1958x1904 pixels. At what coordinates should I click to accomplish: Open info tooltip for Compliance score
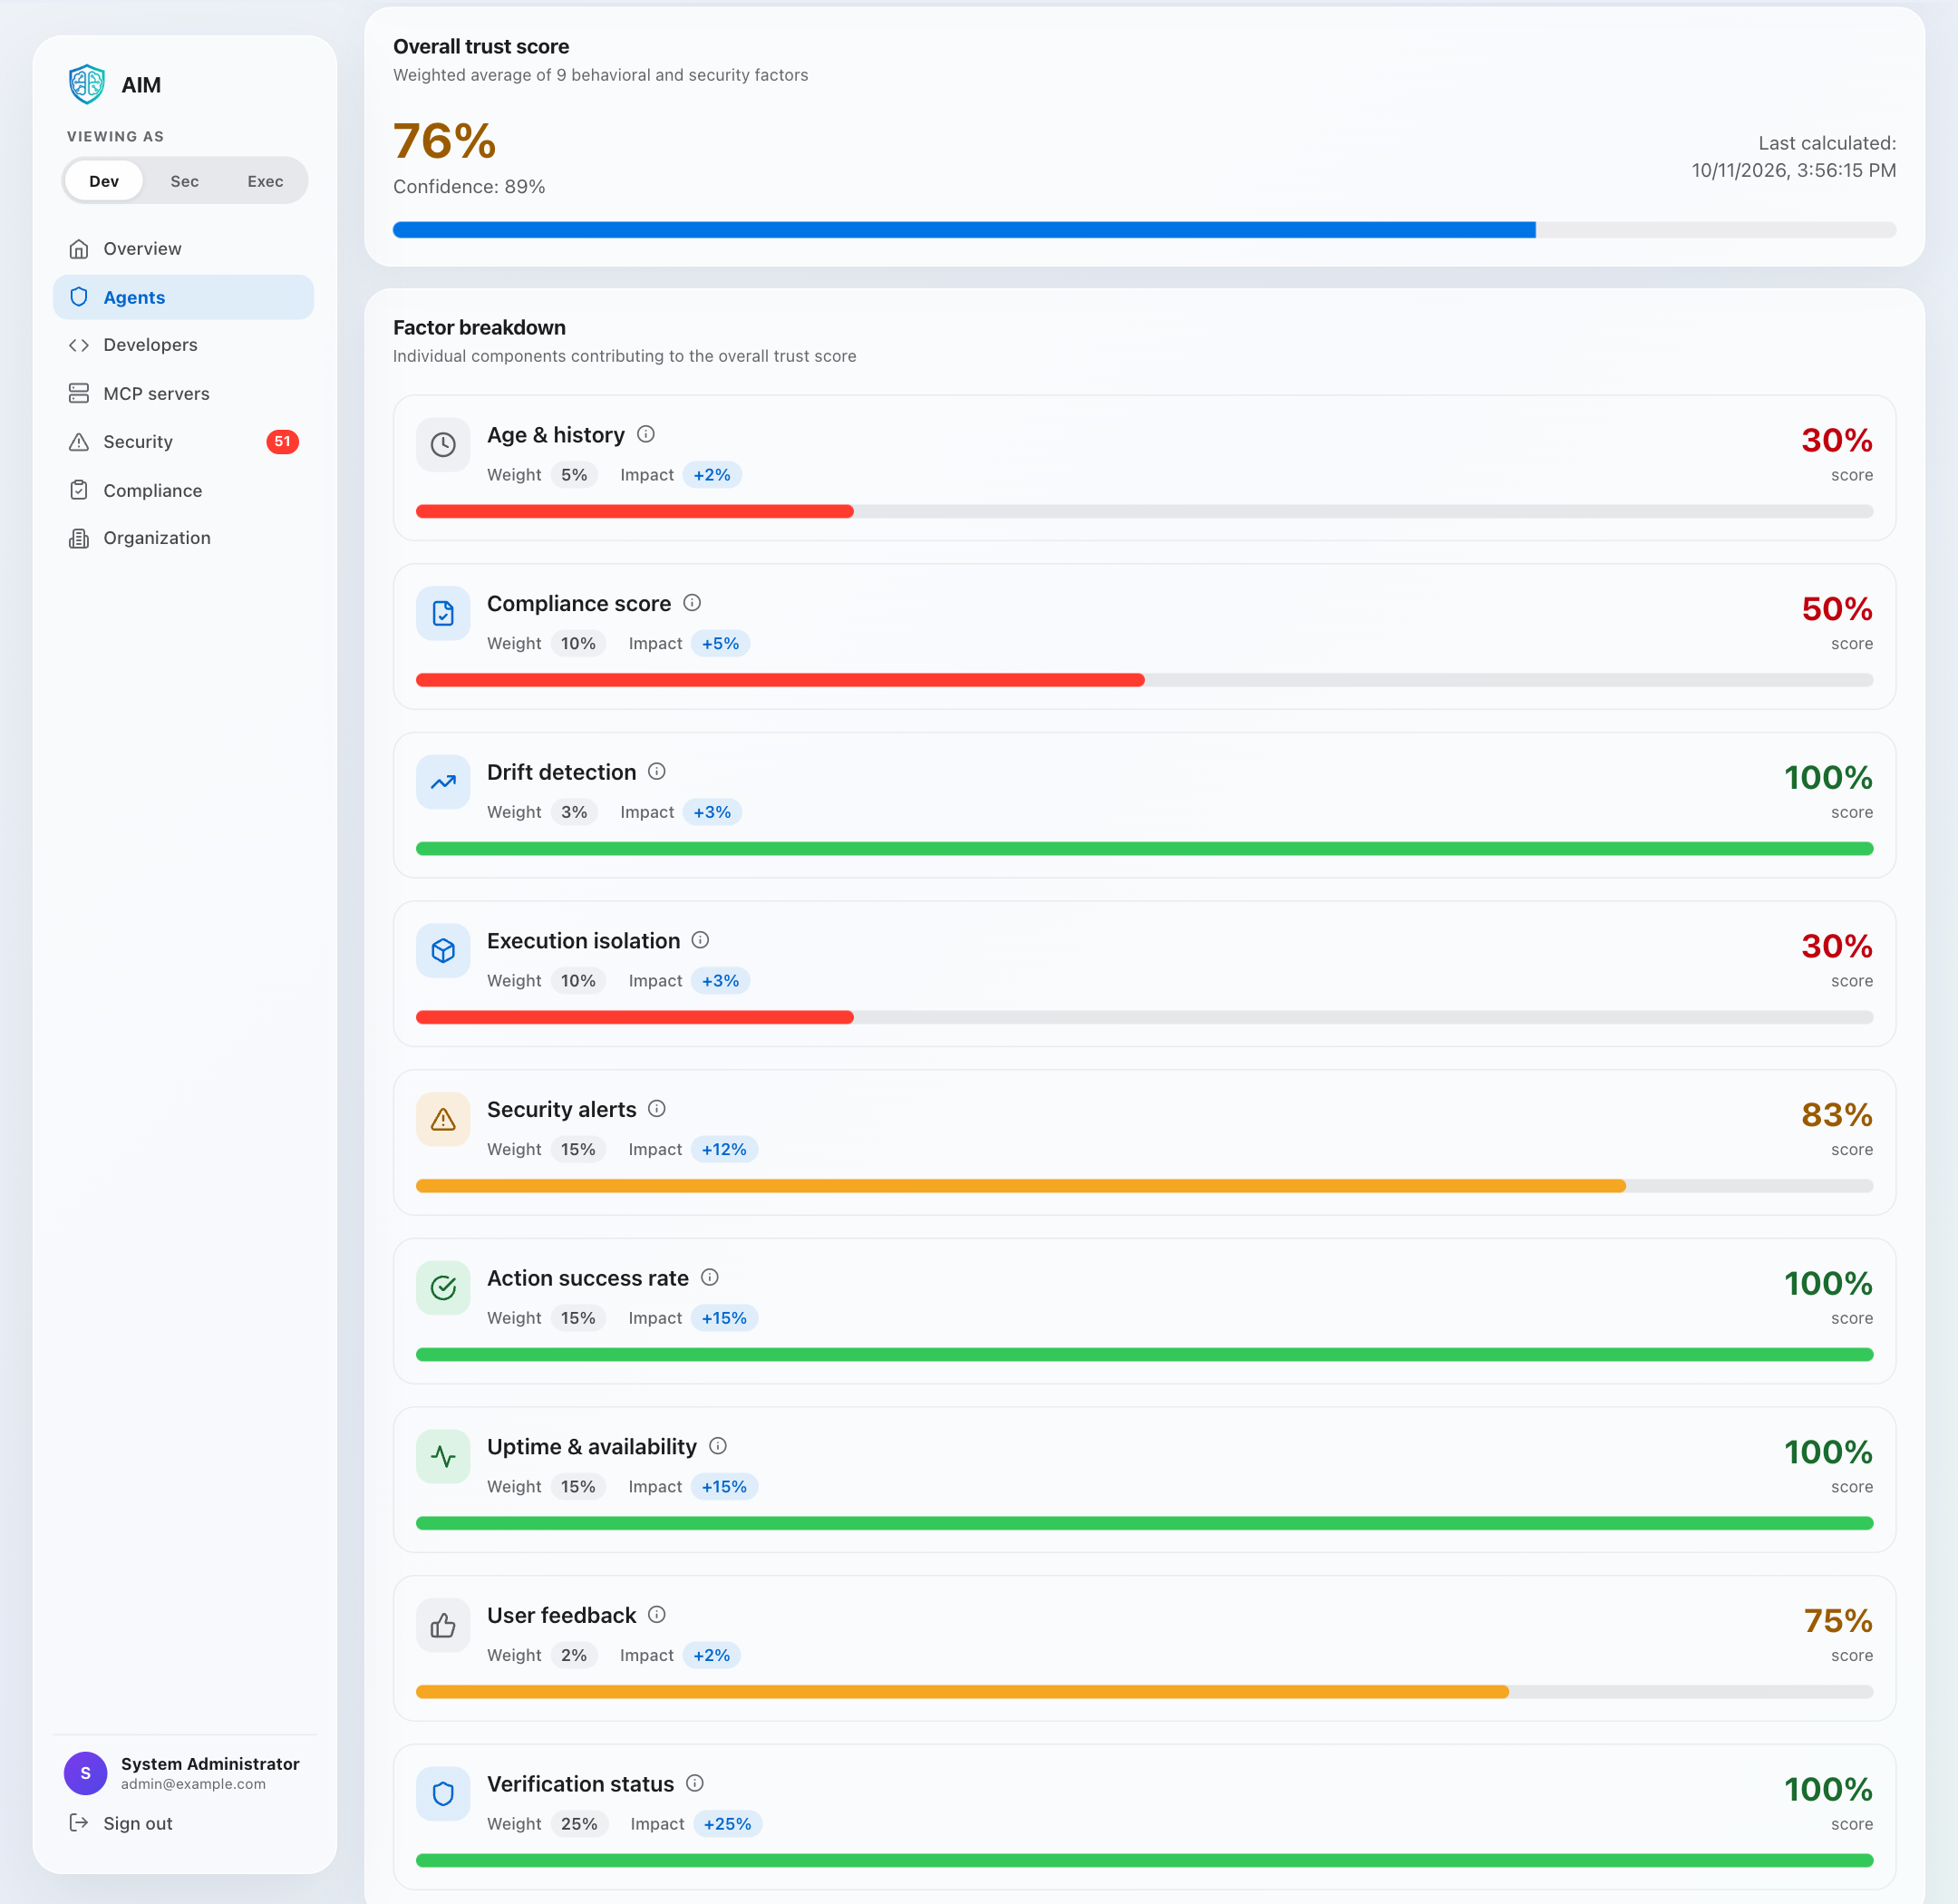coord(692,603)
